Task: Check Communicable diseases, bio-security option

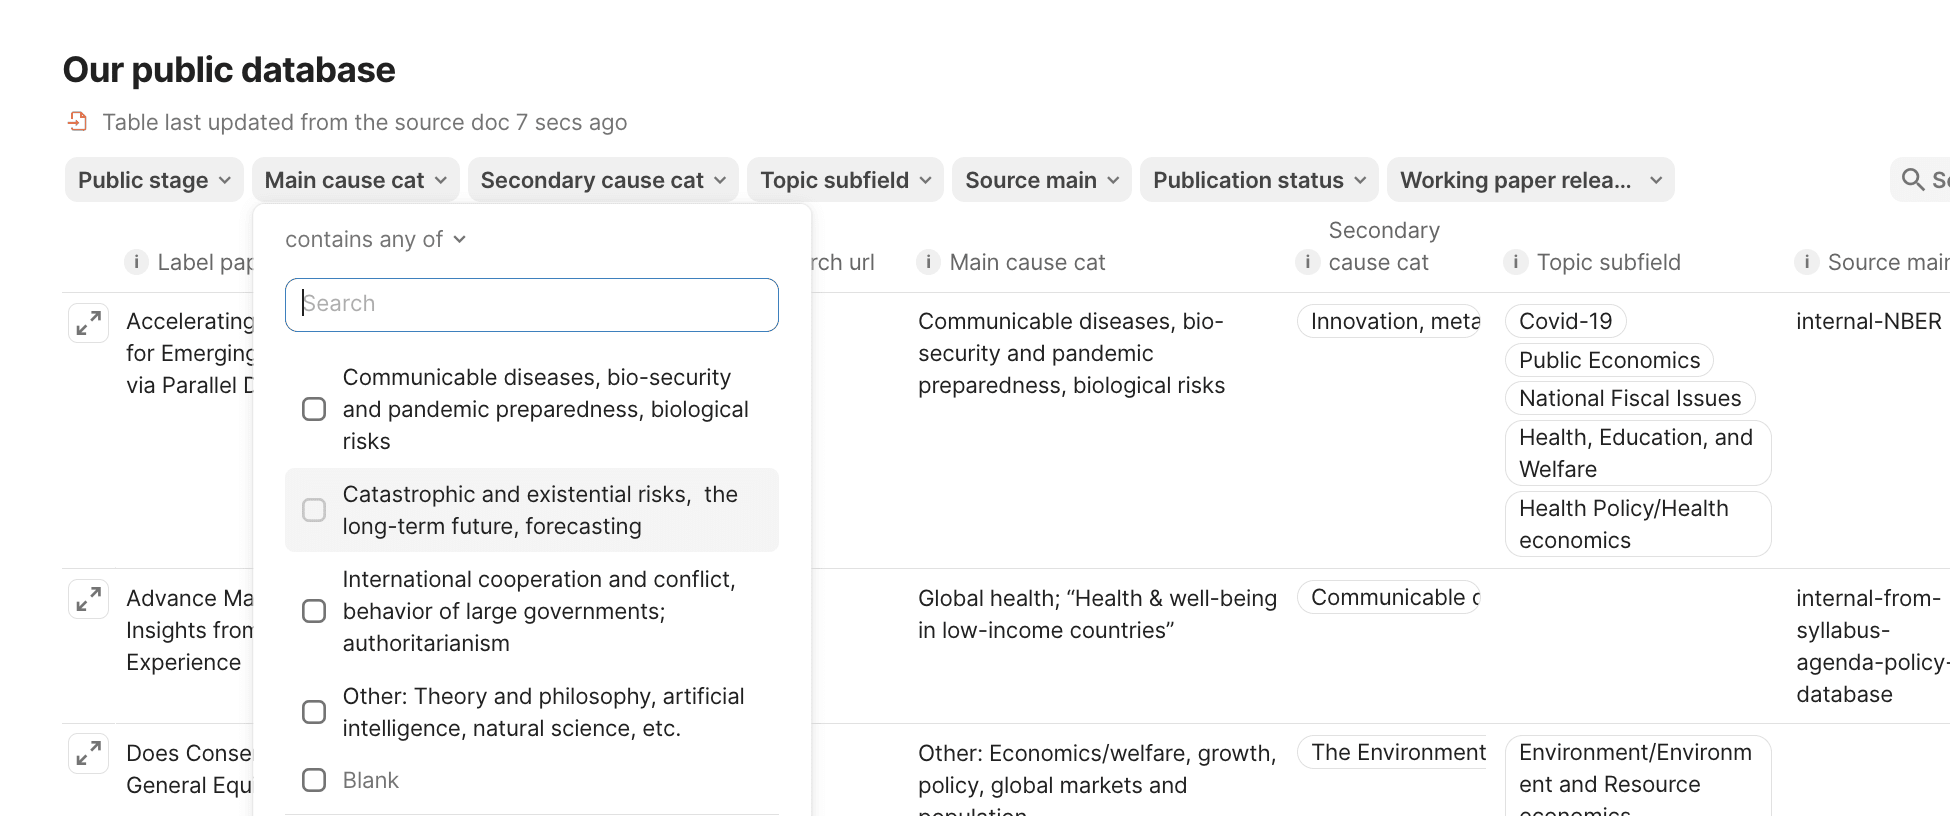Action: click(x=314, y=410)
